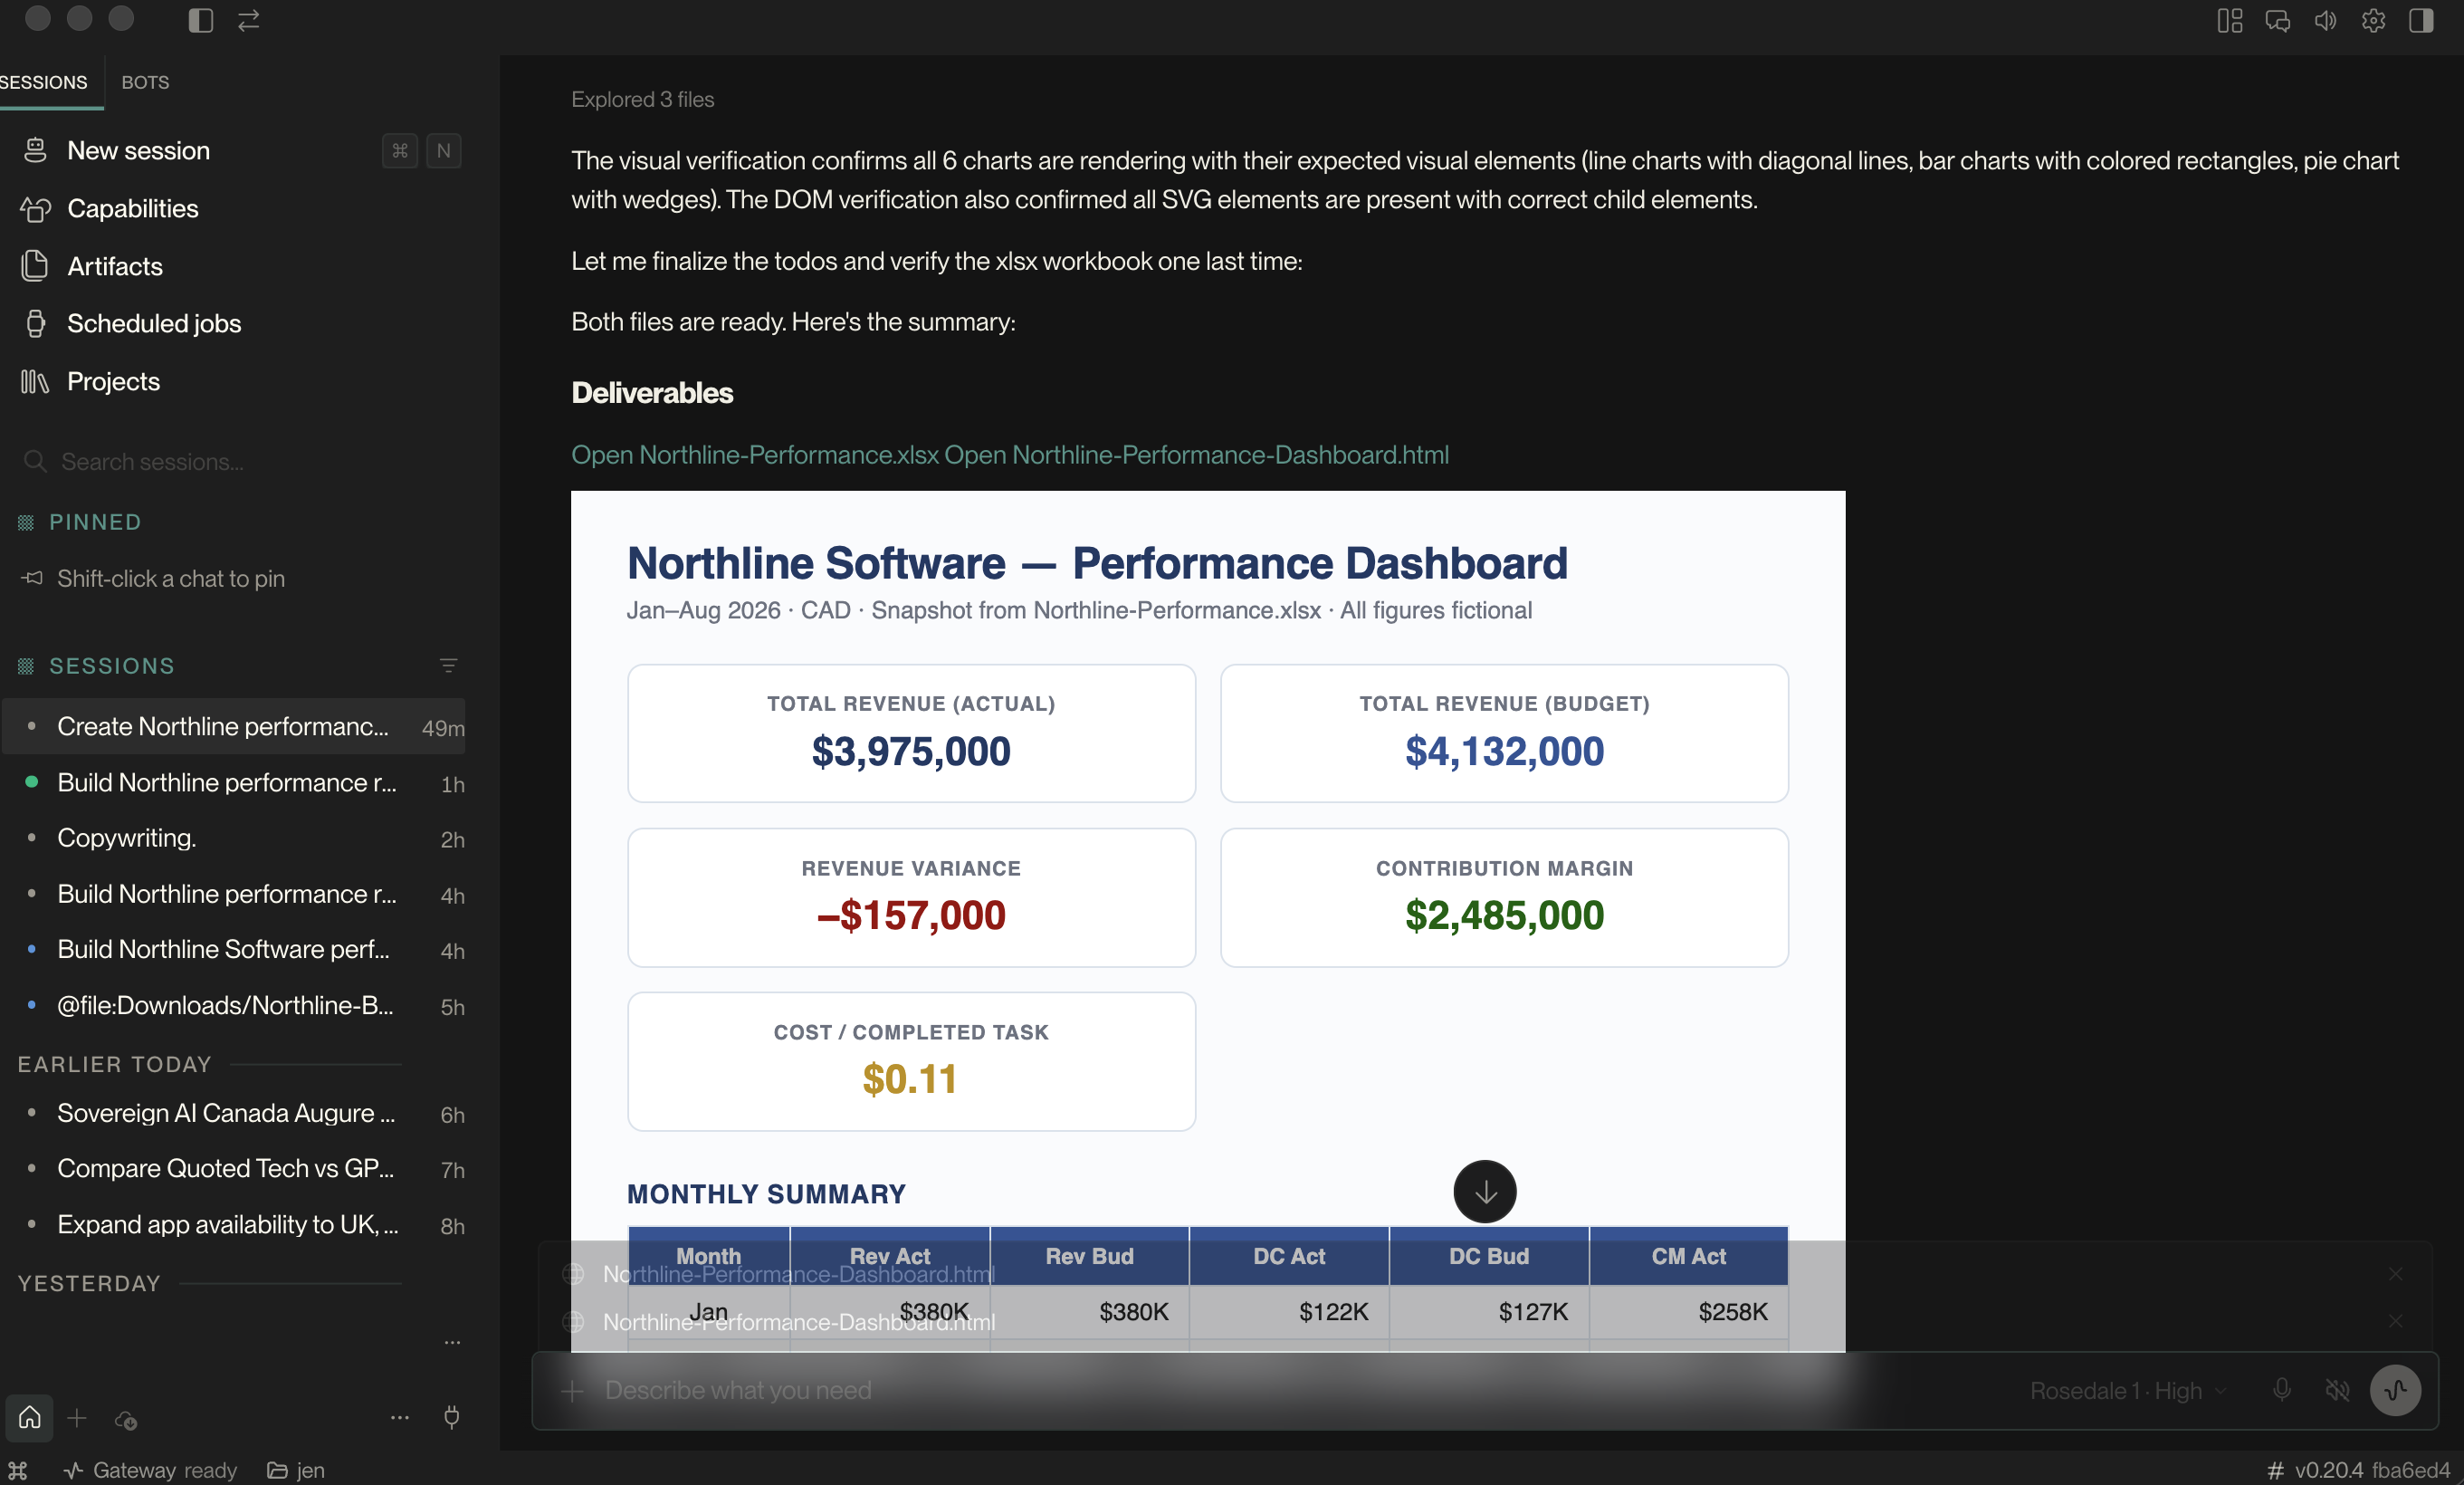
Task: Open the three-dot menu below YESTERDAY heading
Action: tap(453, 1342)
